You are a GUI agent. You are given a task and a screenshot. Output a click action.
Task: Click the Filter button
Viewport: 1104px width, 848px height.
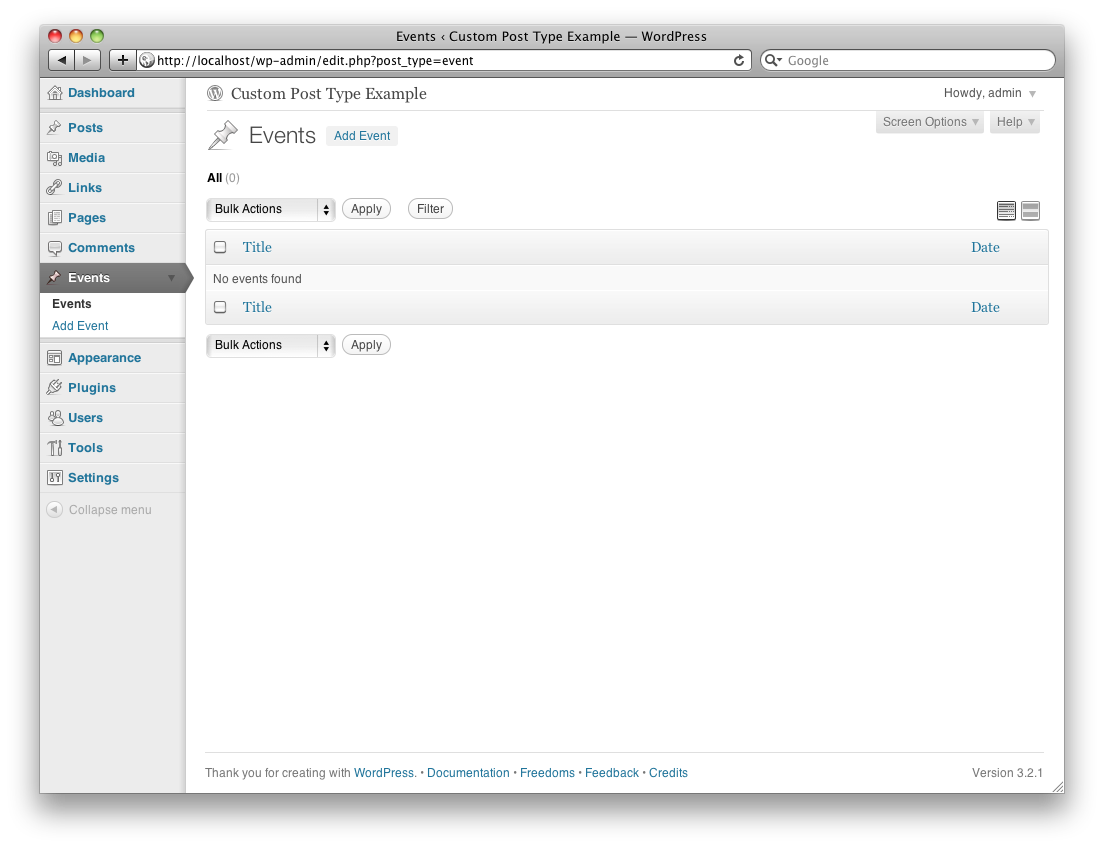[x=430, y=209]
